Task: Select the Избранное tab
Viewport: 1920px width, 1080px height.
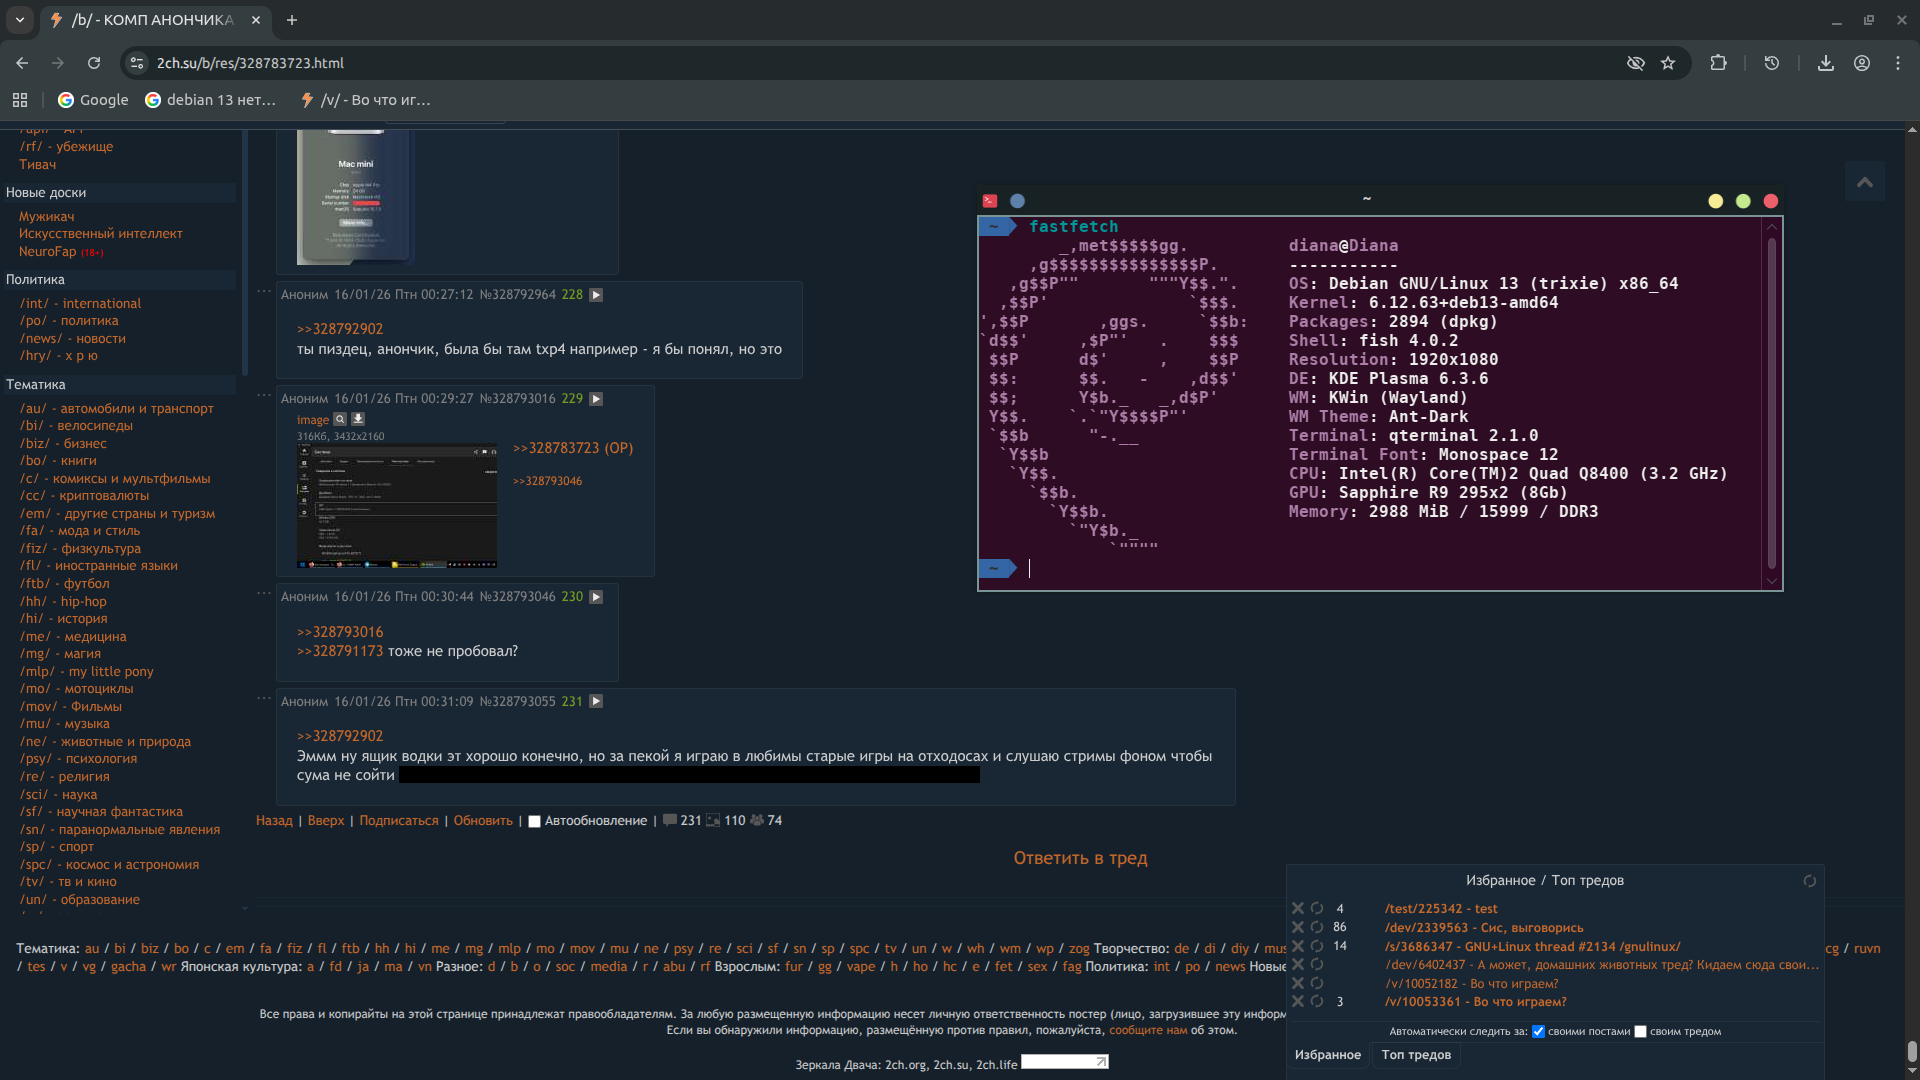Action: [x=1327, y=1055]
